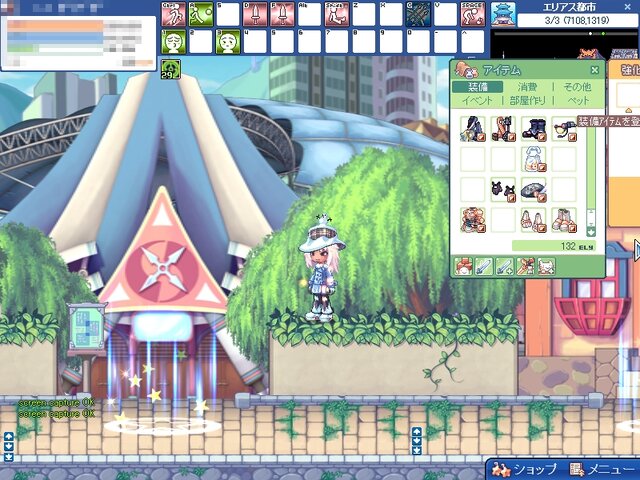
Task: Use the Shift sitting-kick skill
Action: coord(337,15)
